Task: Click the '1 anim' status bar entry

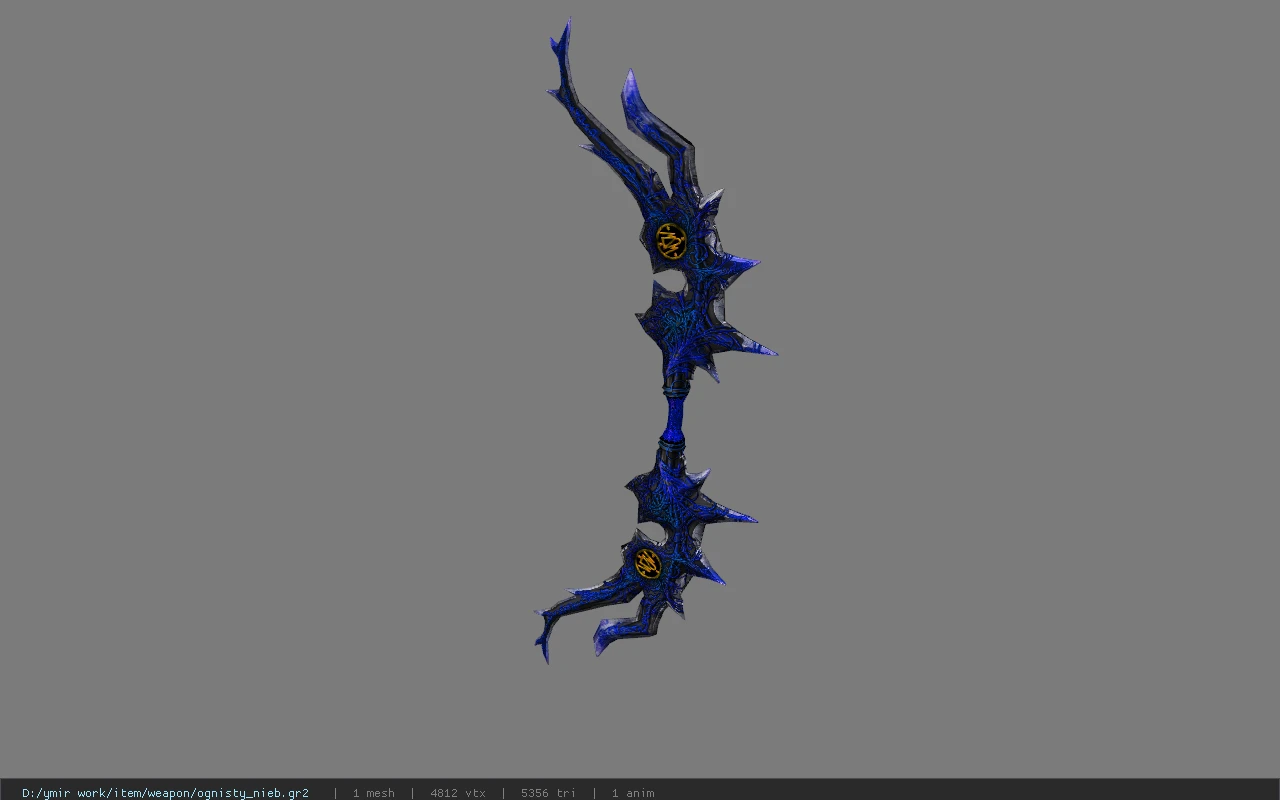Action: click(633, 793)
